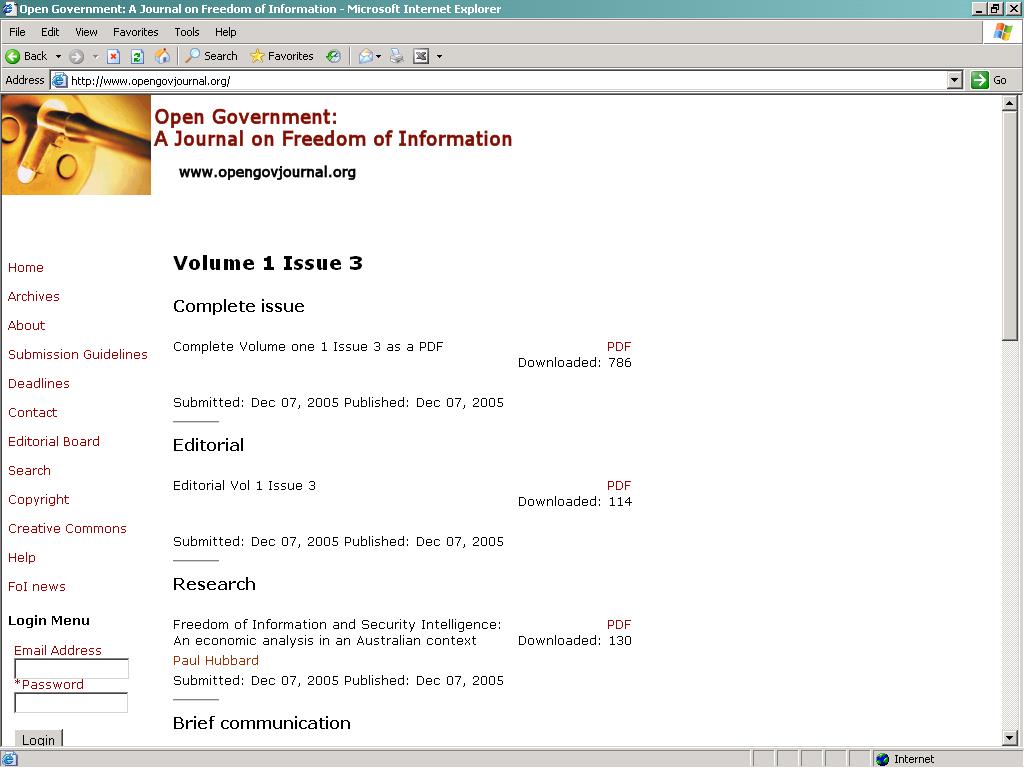Click the "Complete Volume one 1 Issue 3 as a PDF" text

(x=308, y=347)
